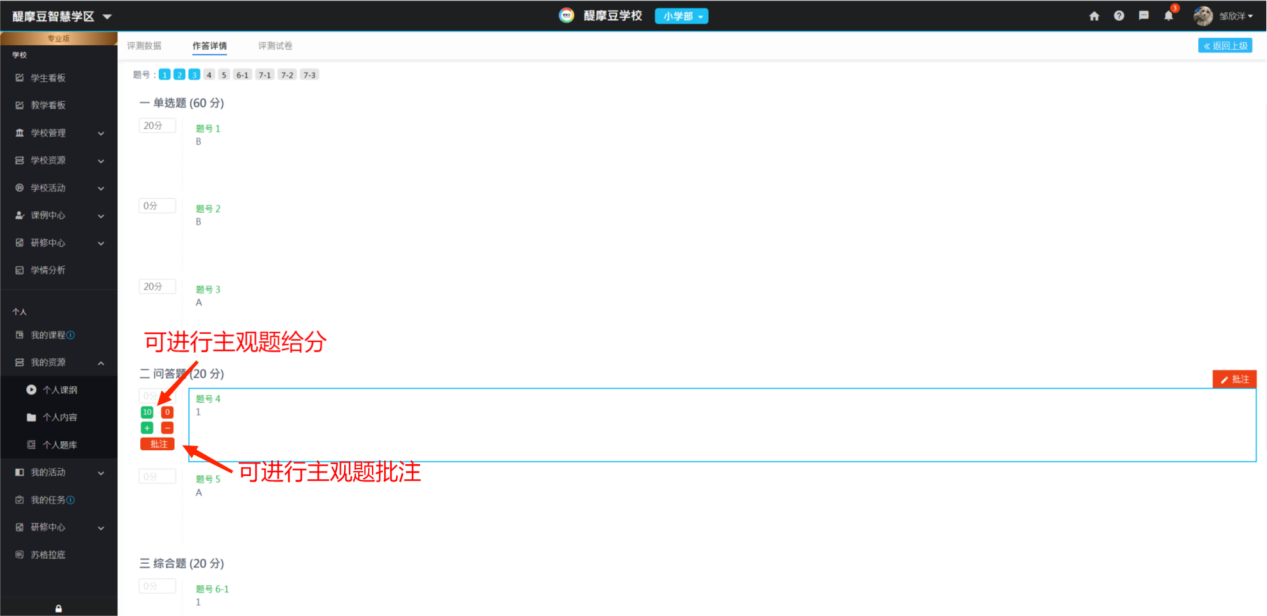This screenshot has width=1267, height=616.
Task: Open 个人课纲 in sidebar
Action: 59,390
